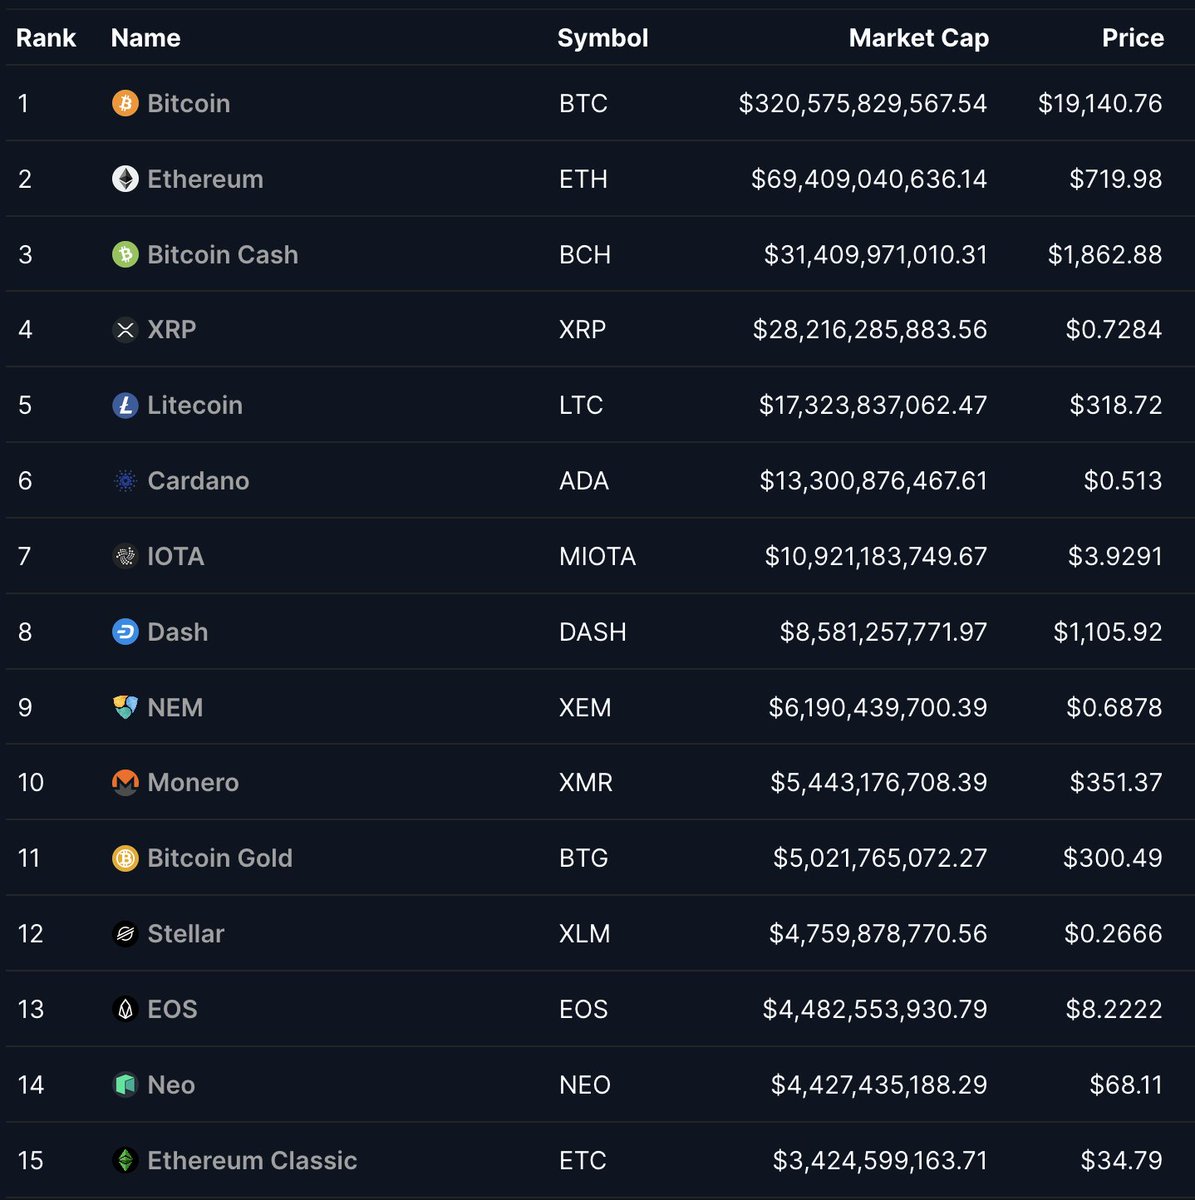The image size is (1195, 1200).
Task: Click the Ethereum Classic logo icon
Action: tap(125, 1160)
